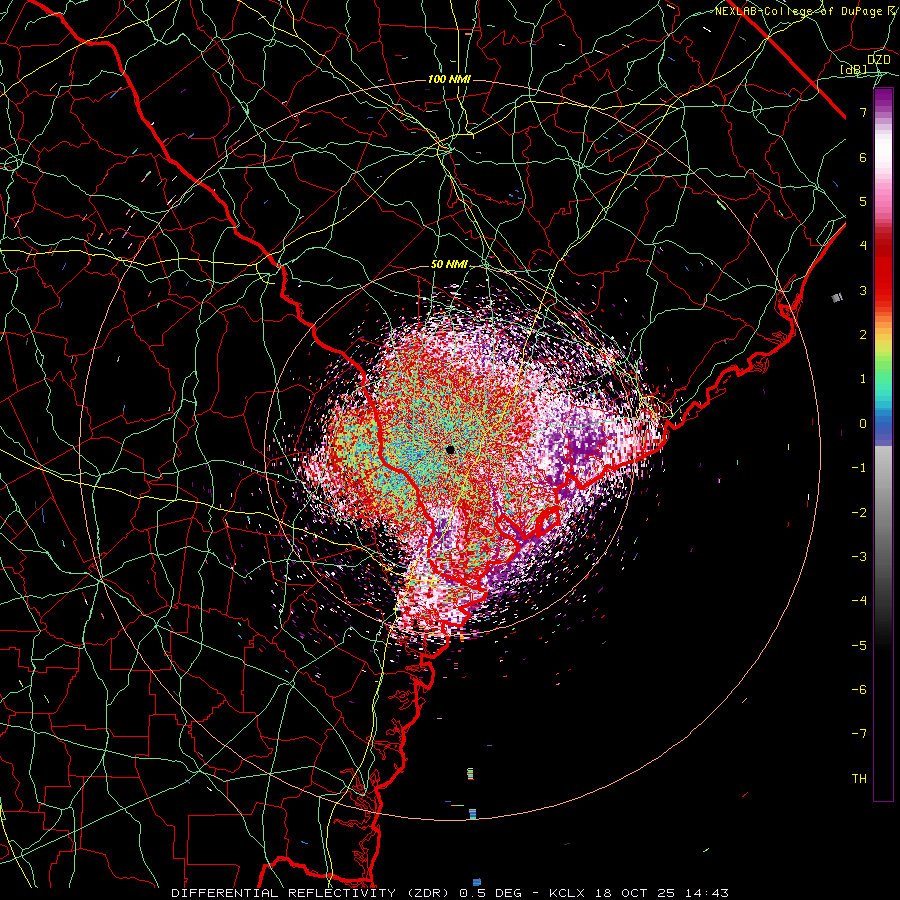Click the black KCLX radar site dot
Image resolution: width=900 pixels, height=900 pixels.
point(451,449)
